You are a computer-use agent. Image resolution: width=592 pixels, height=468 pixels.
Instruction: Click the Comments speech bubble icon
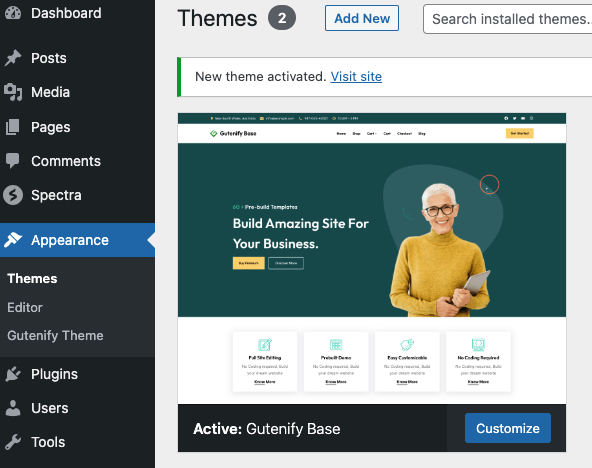13,161
